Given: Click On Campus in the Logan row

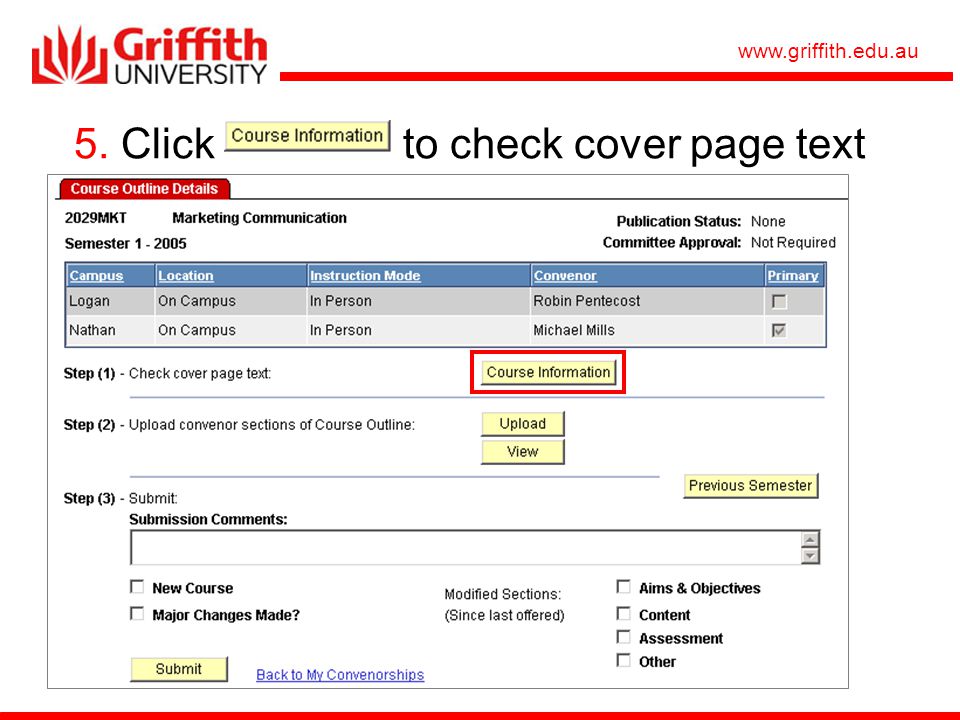Looking at the screenshot, I should (x=197, y=301).
